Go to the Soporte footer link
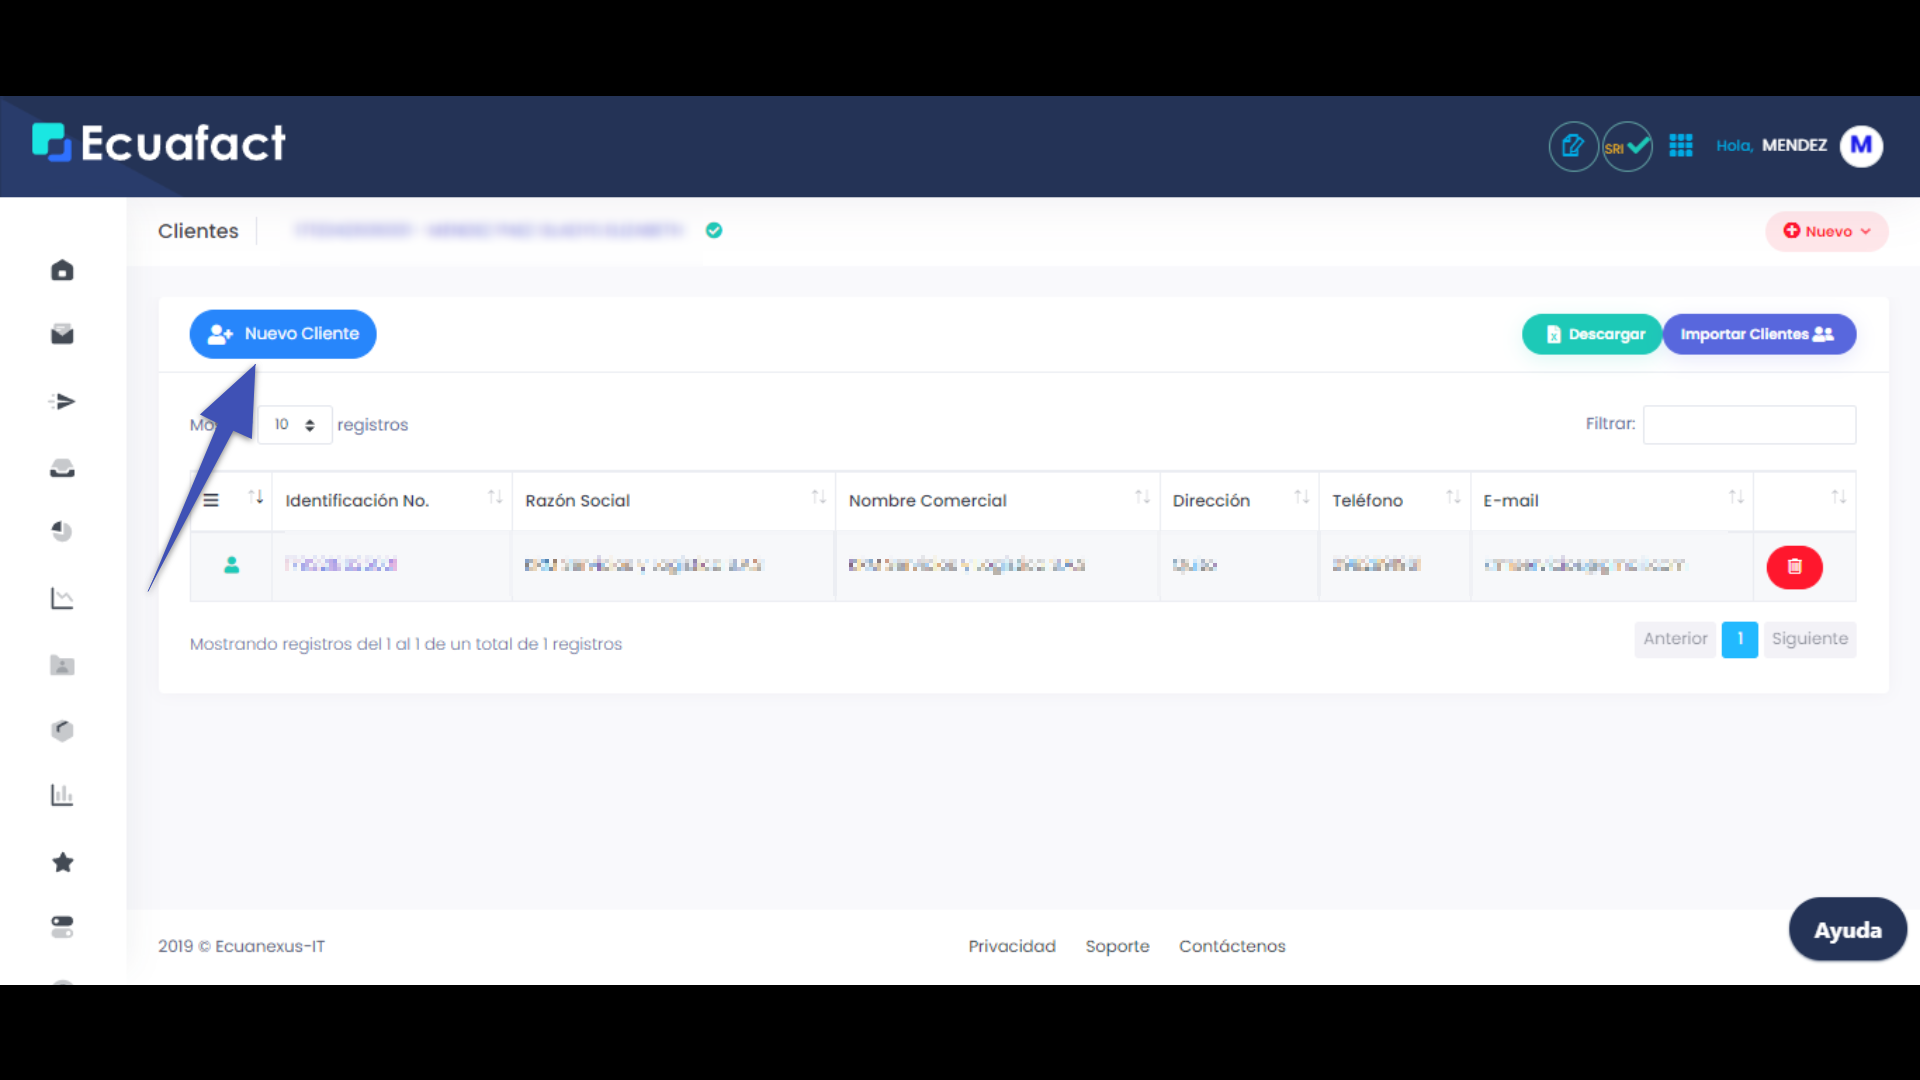1920x1080 pixels. pyautogui.click(x=1117, y=946)
